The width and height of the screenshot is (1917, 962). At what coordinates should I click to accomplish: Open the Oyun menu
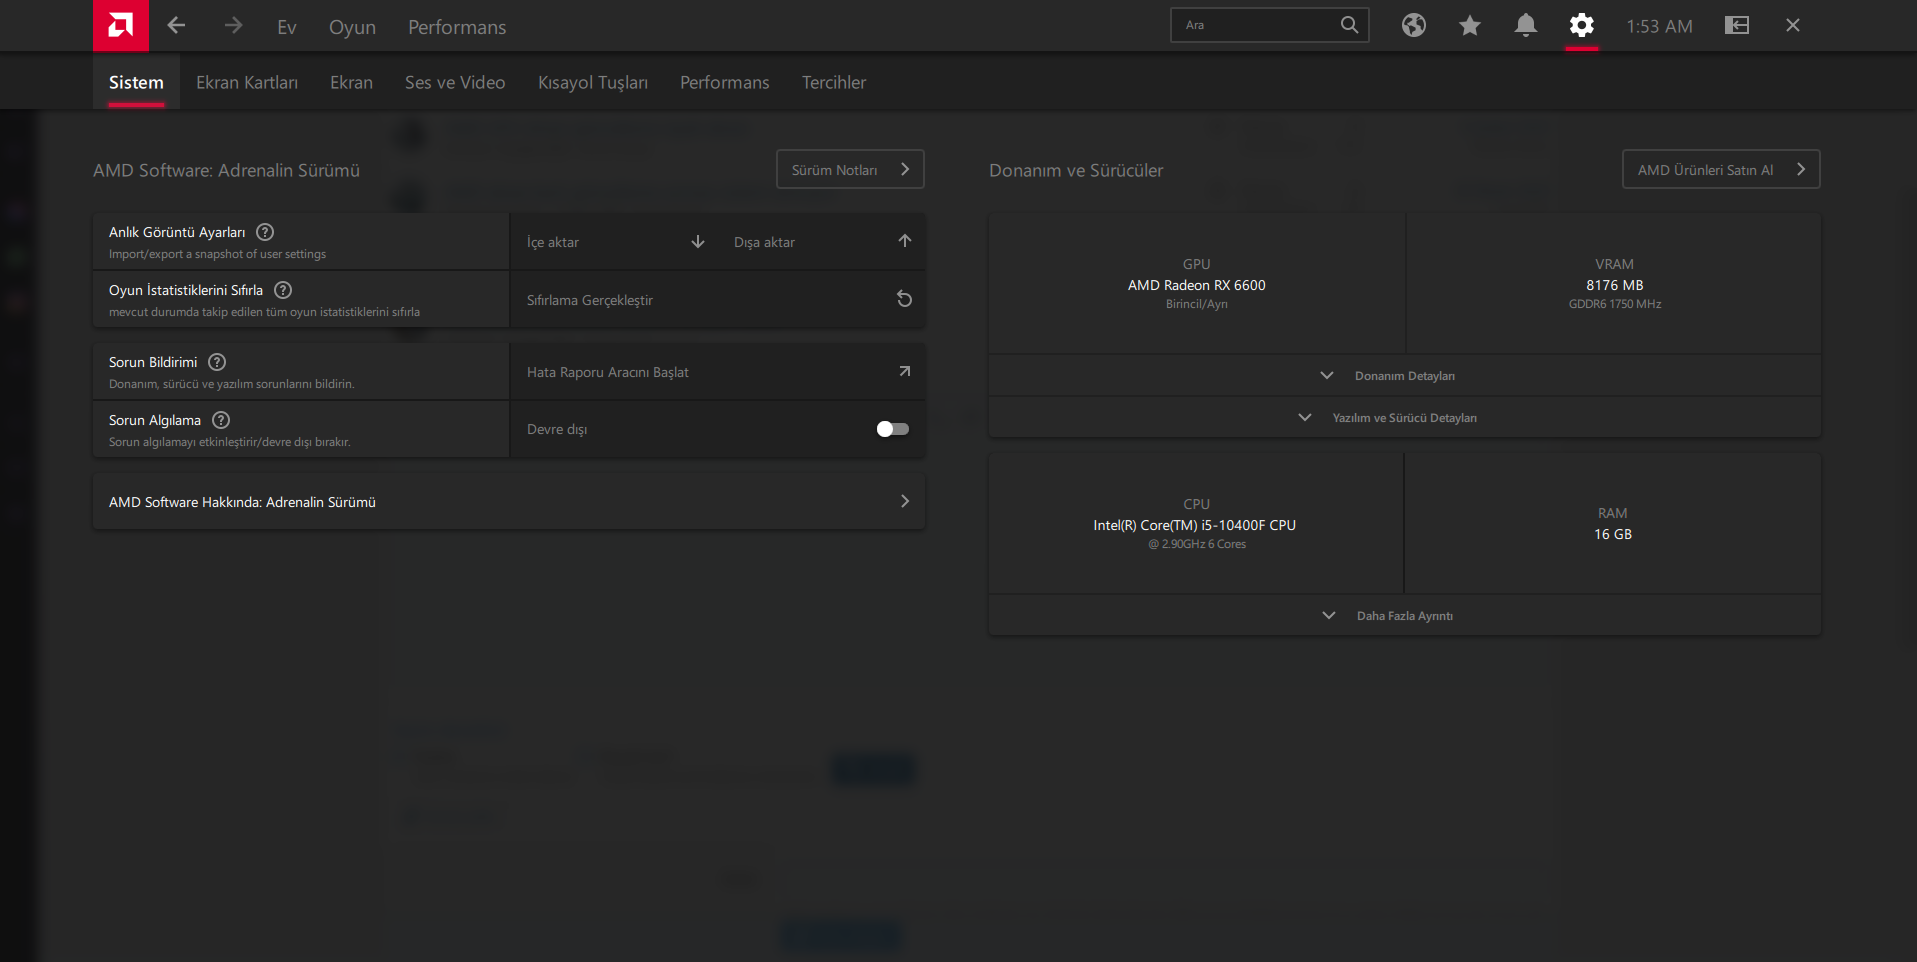tap(352, 27)
